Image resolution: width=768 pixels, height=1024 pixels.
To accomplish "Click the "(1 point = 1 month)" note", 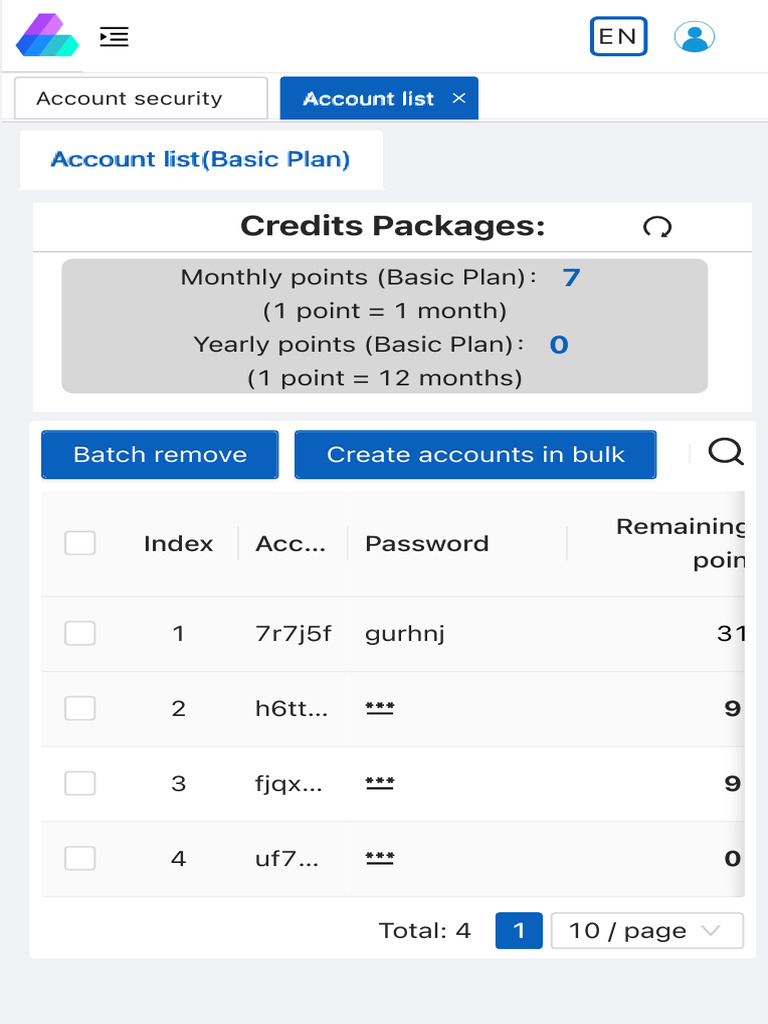I will [385, 311].
